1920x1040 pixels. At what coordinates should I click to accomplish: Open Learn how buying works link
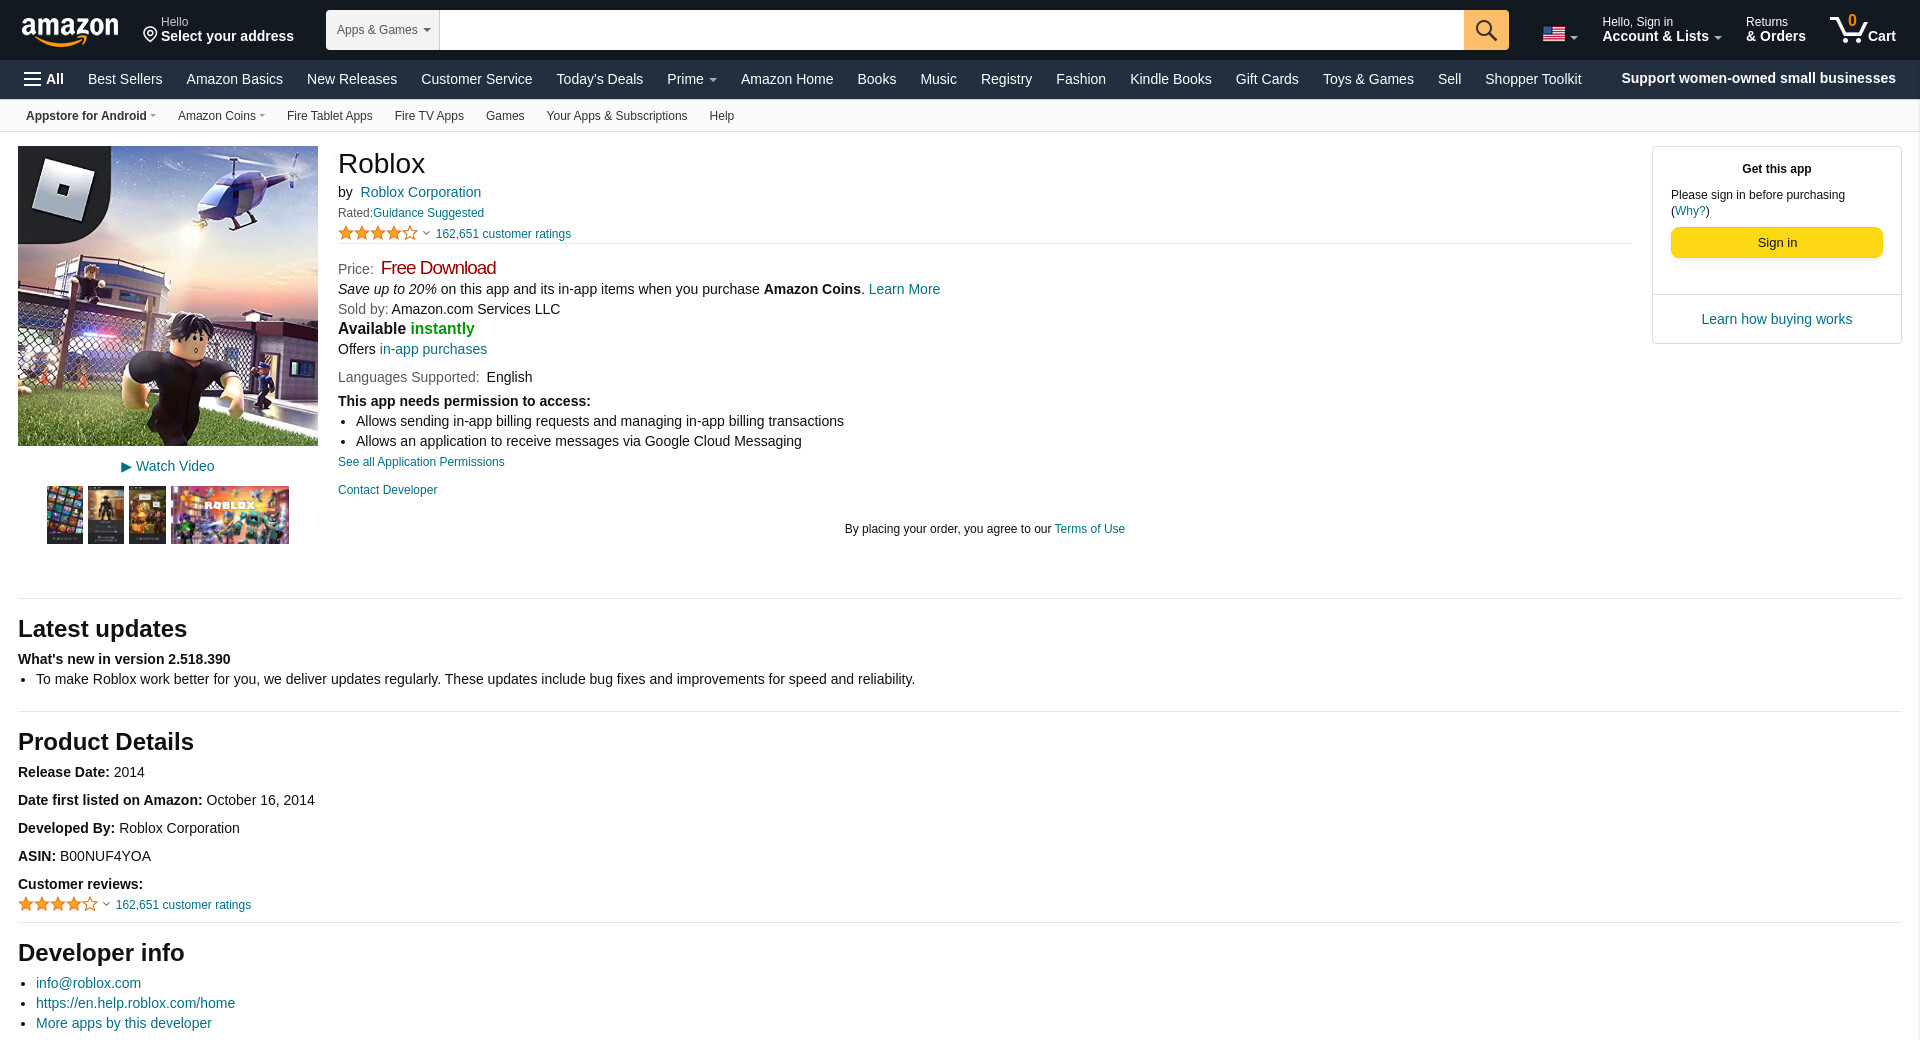coord(1776,319)
